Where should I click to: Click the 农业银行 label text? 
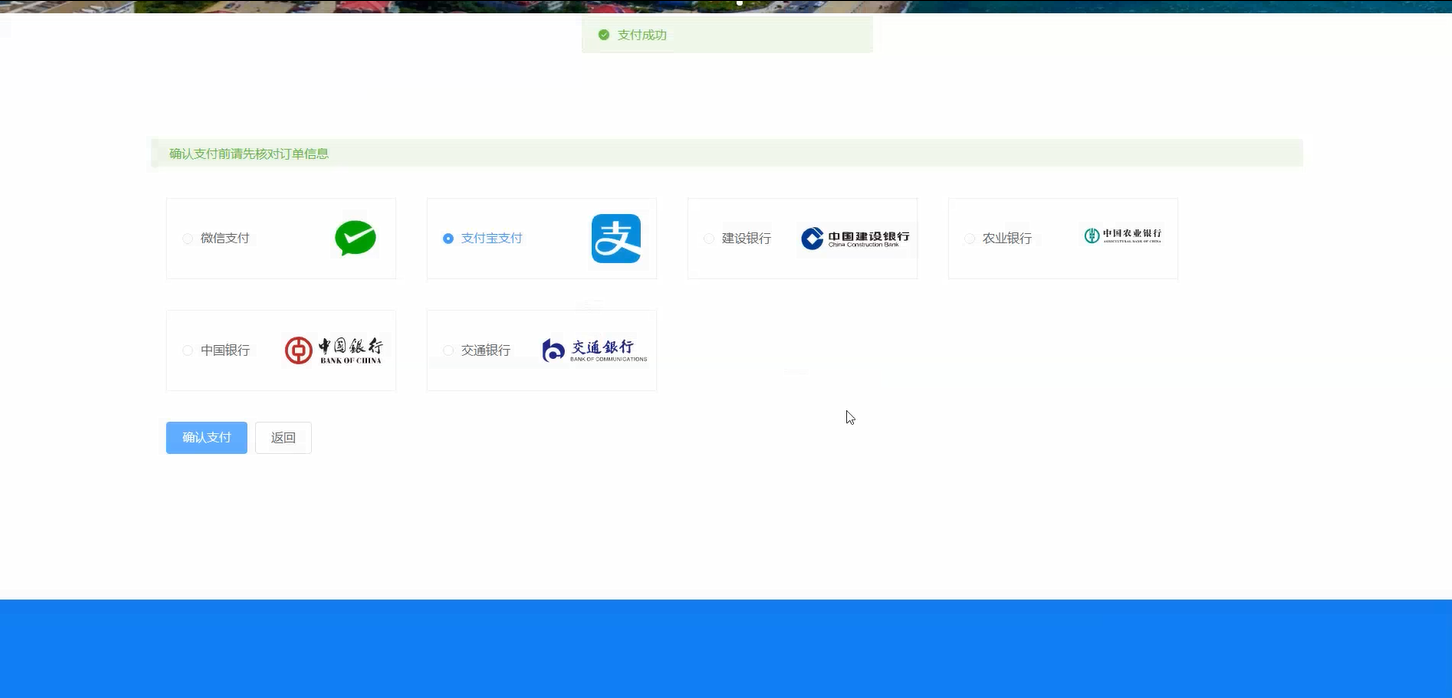(x=1007, y=239)
